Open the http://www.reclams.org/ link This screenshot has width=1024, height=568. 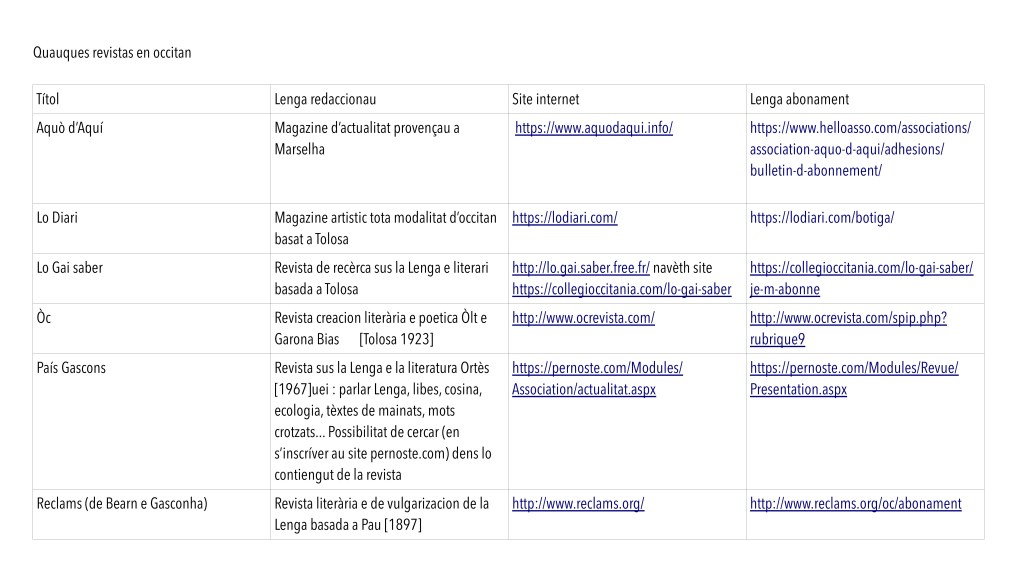click(578, 504)
